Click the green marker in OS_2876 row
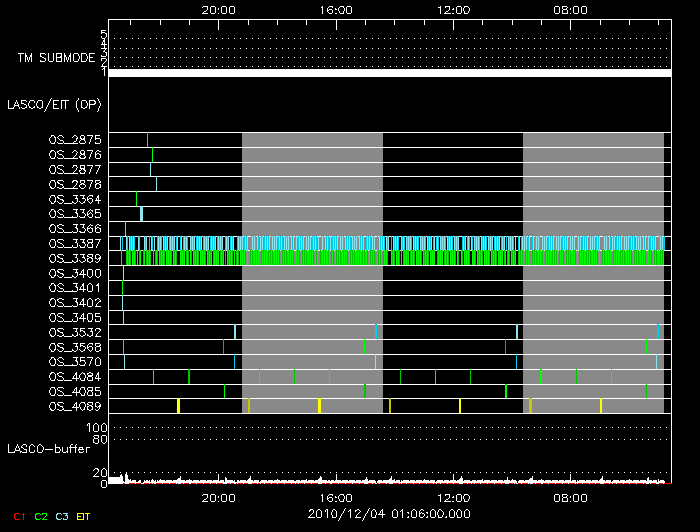Viewport: 700px width, 532px height. pos(152,155)
